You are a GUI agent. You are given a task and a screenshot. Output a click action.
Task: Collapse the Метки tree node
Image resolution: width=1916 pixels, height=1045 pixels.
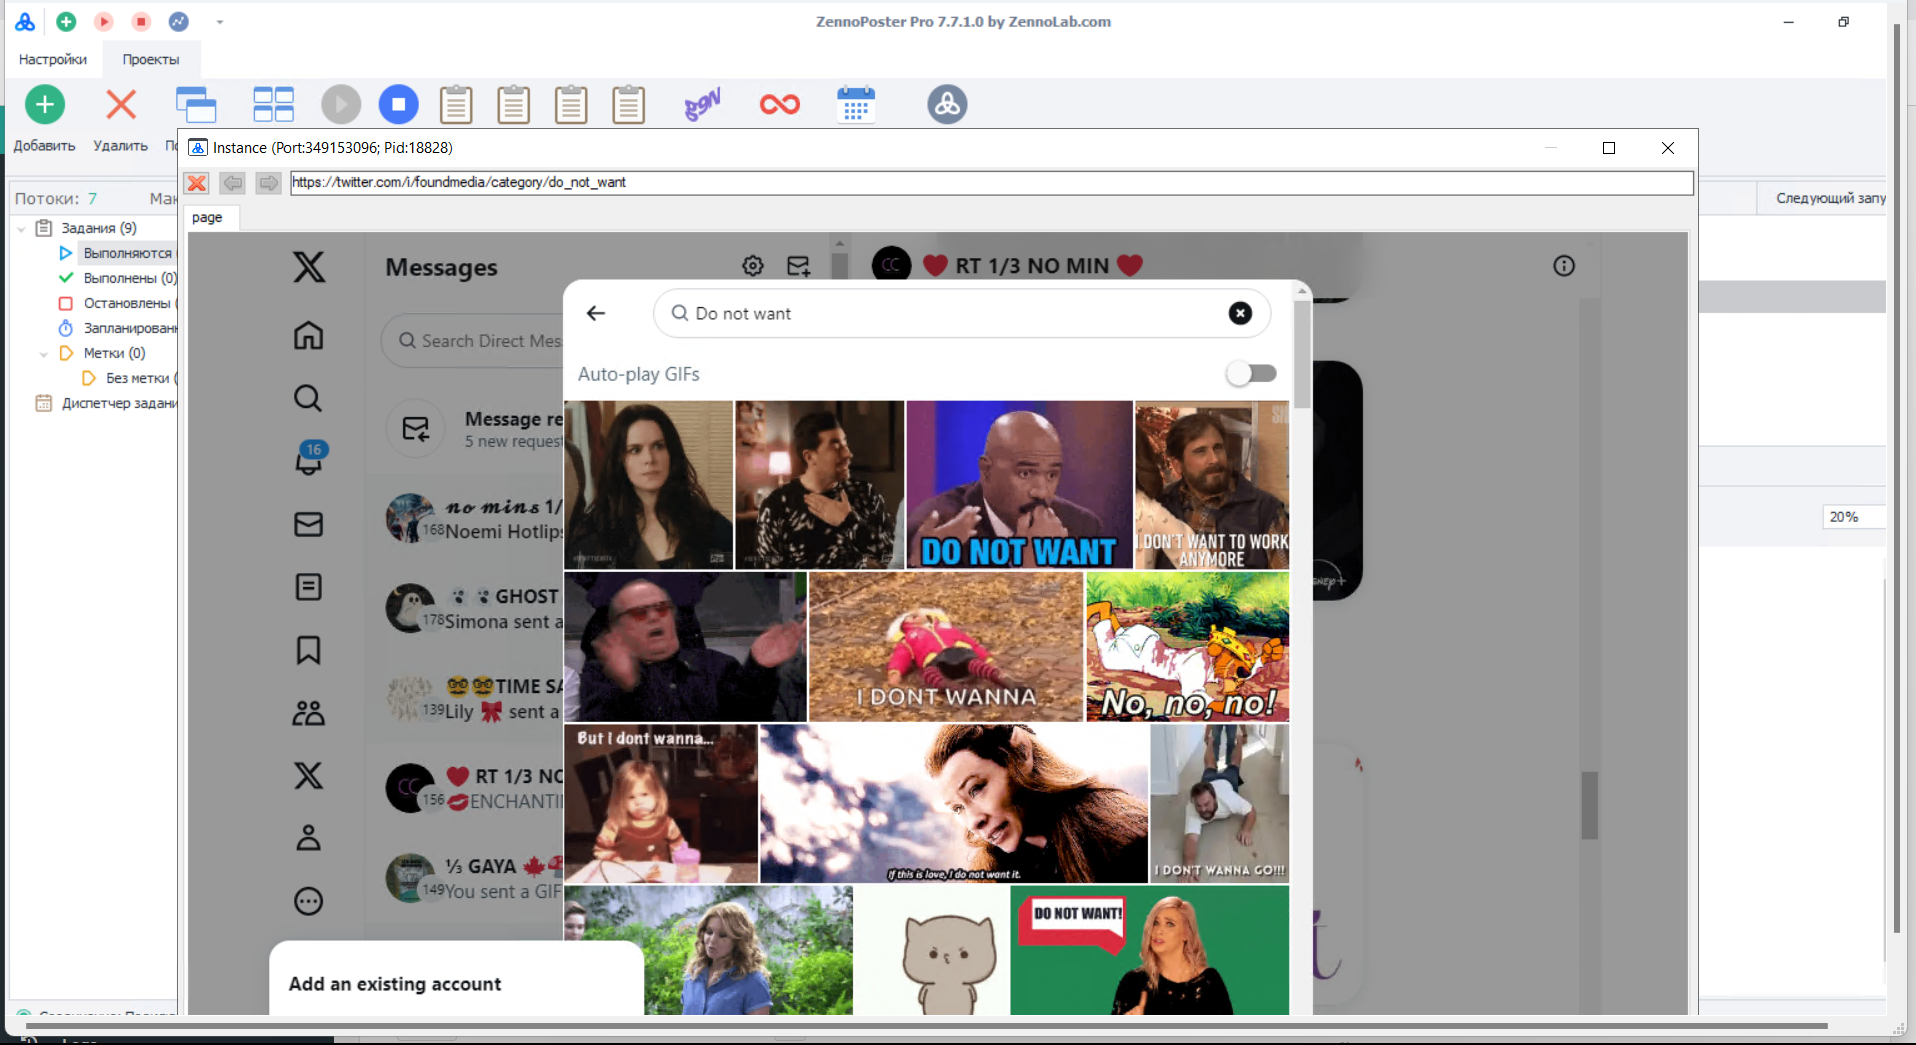(x=43, y=354)
